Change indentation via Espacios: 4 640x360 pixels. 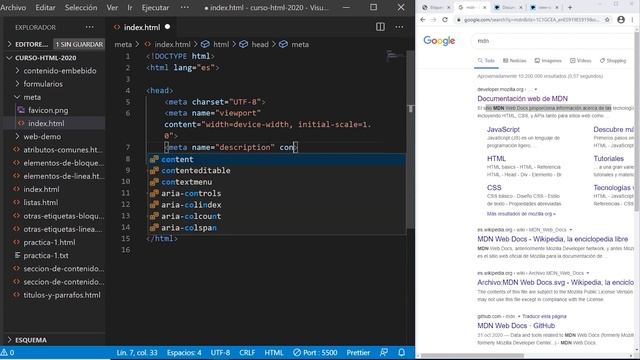184,352
